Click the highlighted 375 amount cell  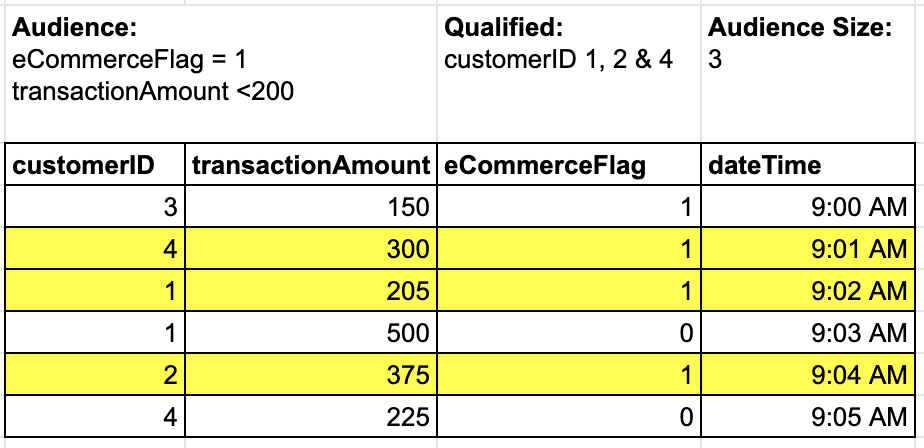(x=313, y=374)
